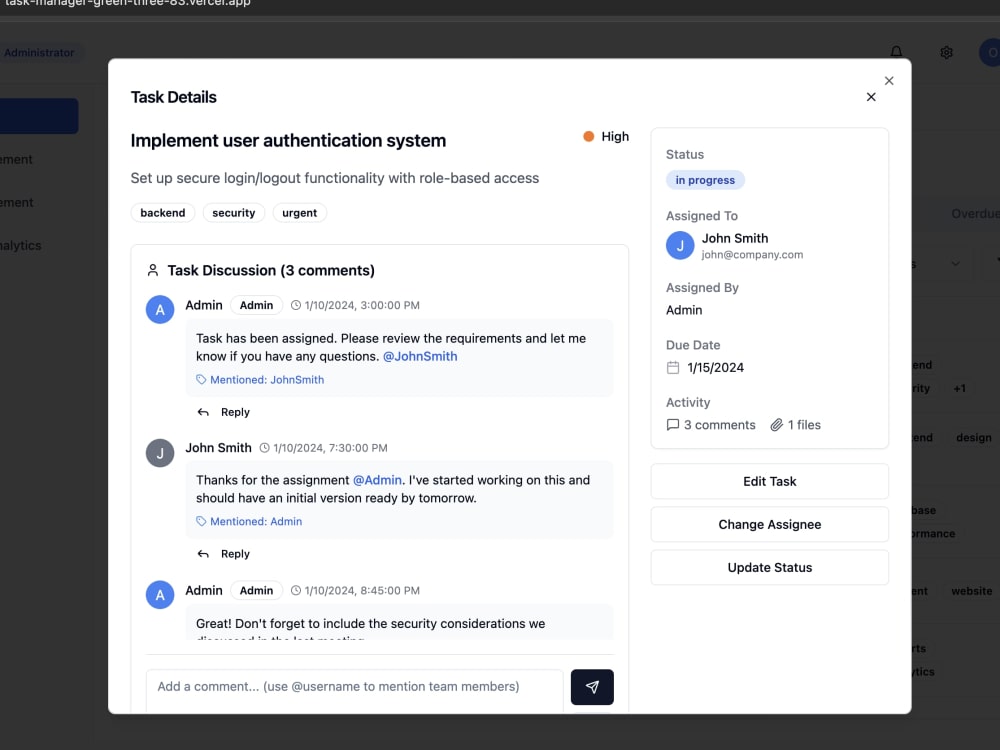Click Admin role badge on first comment
This screenshot has width=1000, height=750.
256,305
